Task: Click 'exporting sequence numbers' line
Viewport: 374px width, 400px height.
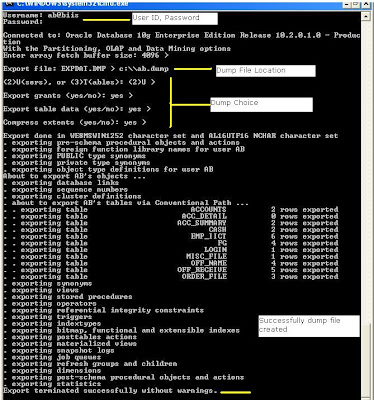Action: click(65, 189)
